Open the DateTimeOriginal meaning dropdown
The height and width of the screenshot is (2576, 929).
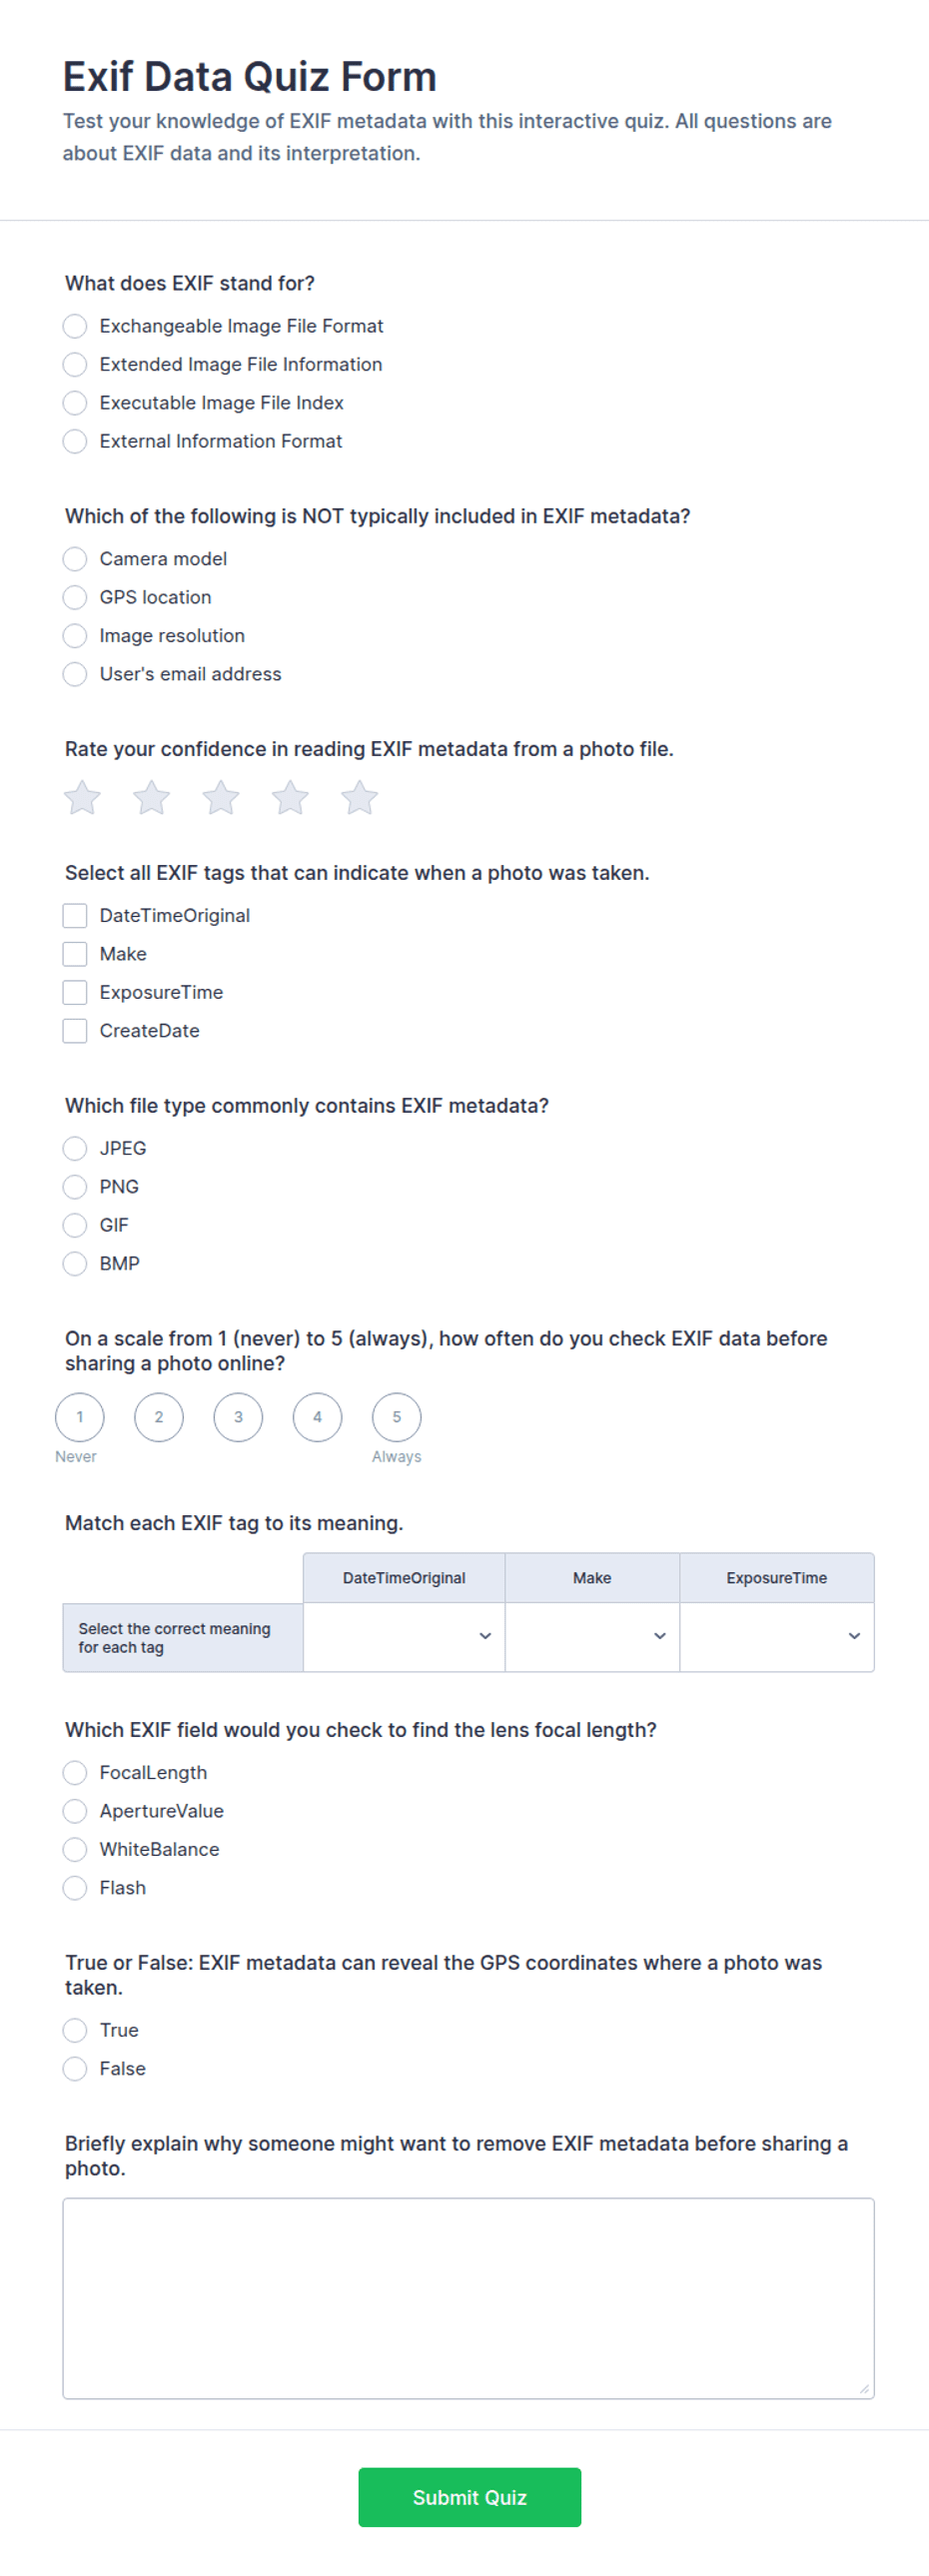(x=404, y=1637)
